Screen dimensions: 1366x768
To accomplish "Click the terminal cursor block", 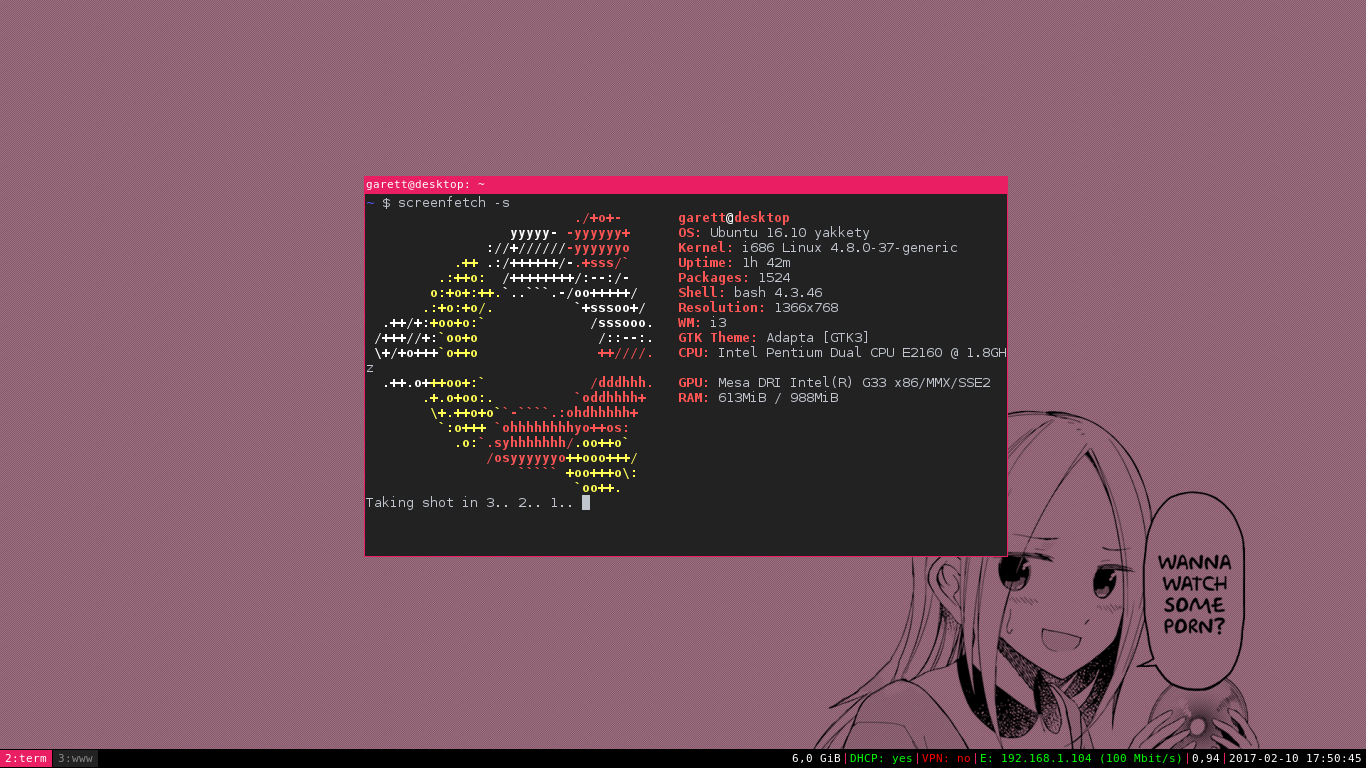I will click(586, 503).
